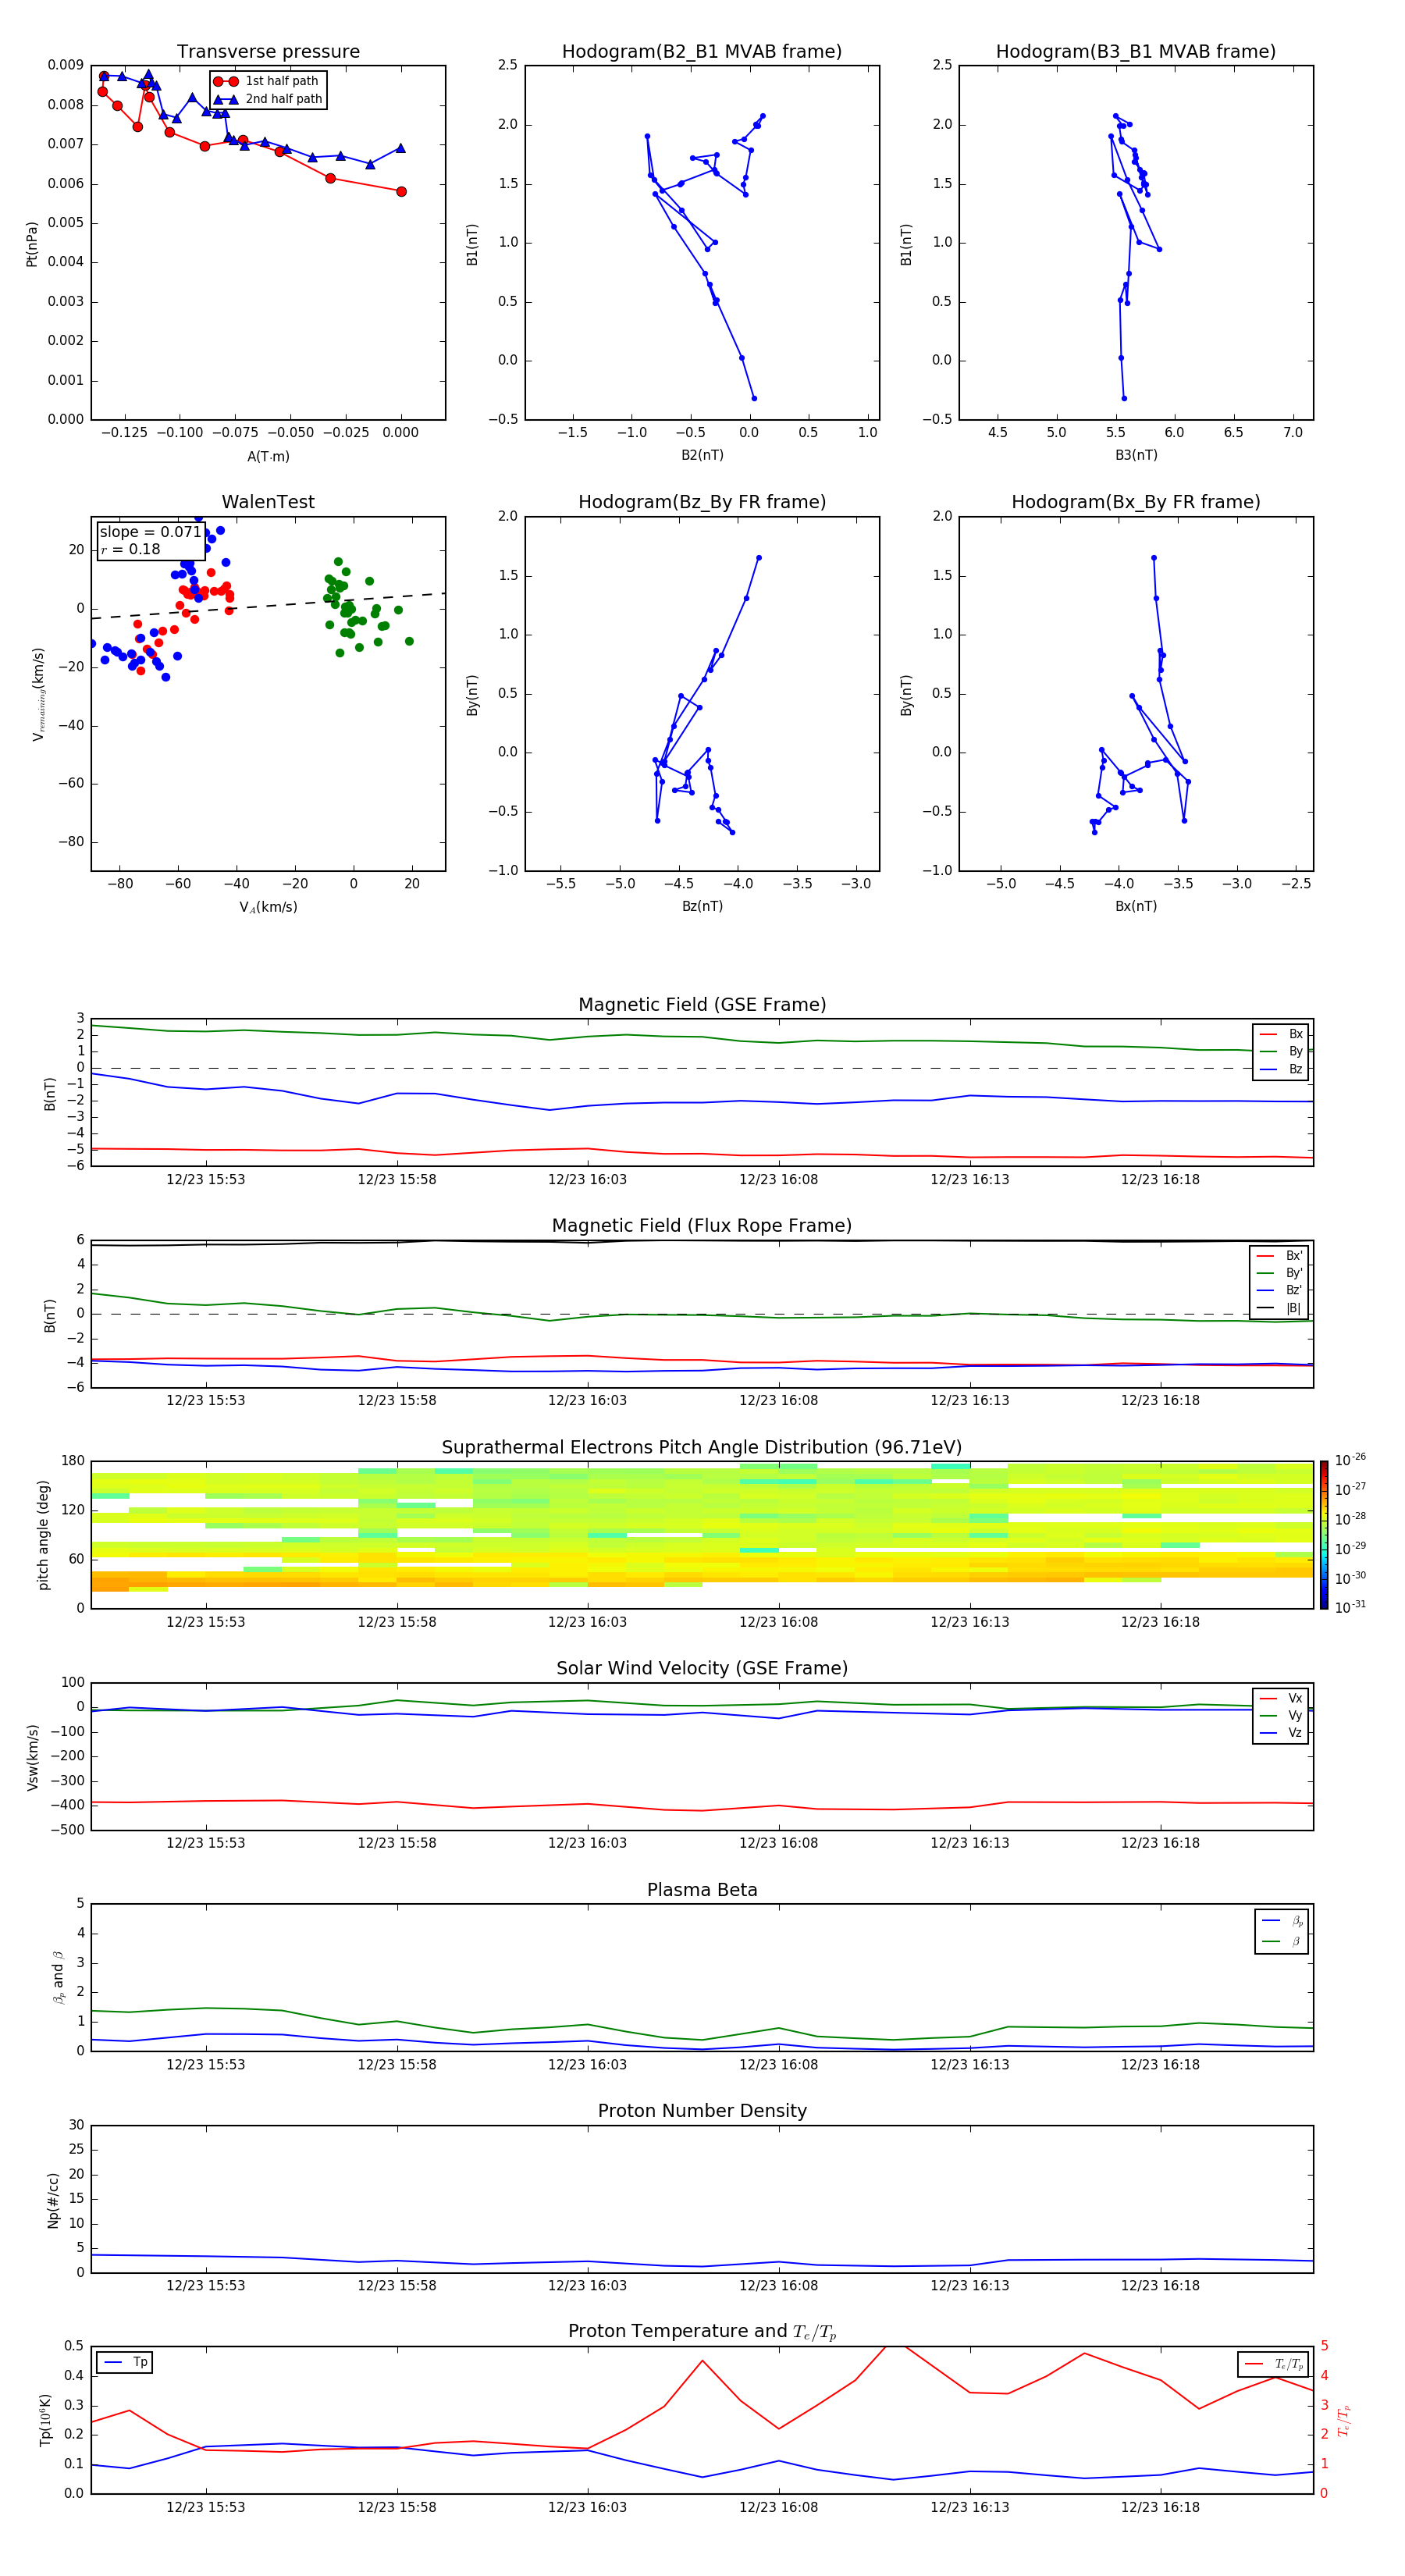
Task: Click the 'Proton Number Density' title
Action: point(702,2111)
